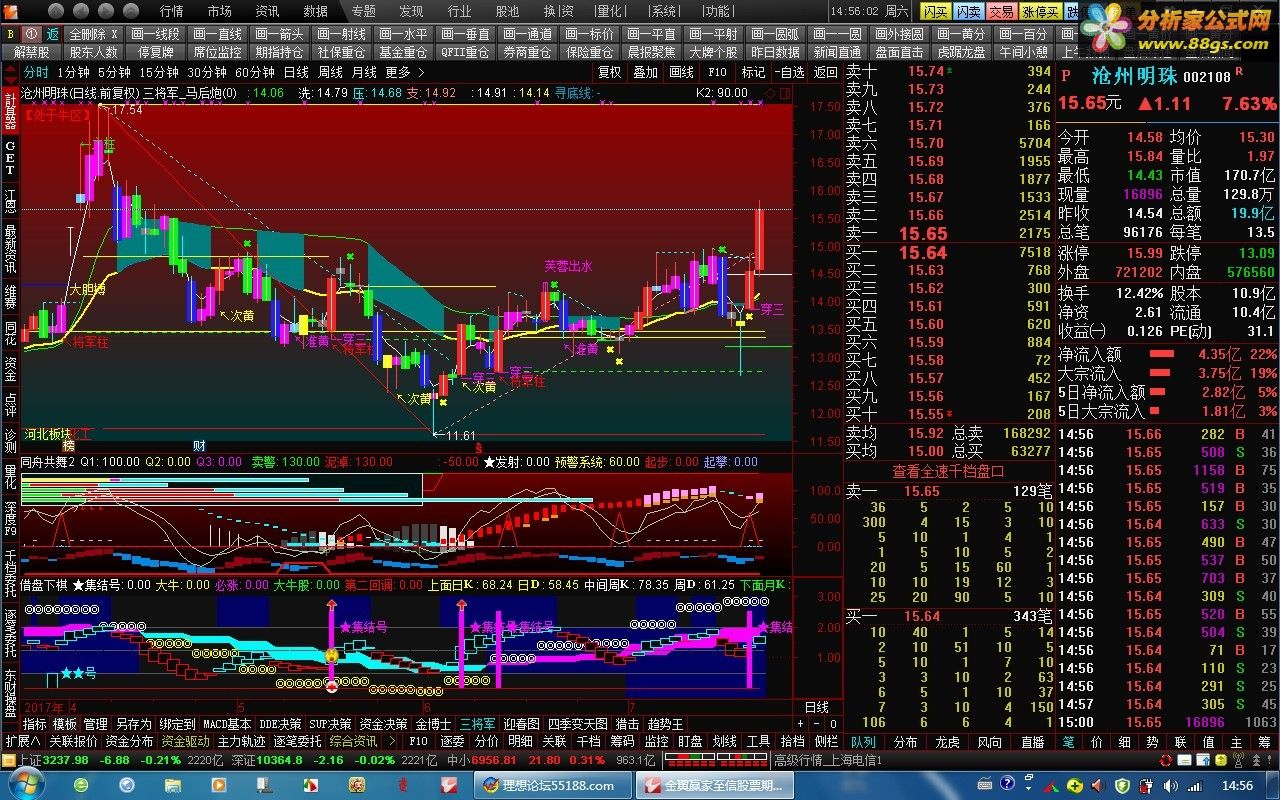Open the 资金驱动 bottom tab
Viewport: 1280px width, 800px height.
186,741
